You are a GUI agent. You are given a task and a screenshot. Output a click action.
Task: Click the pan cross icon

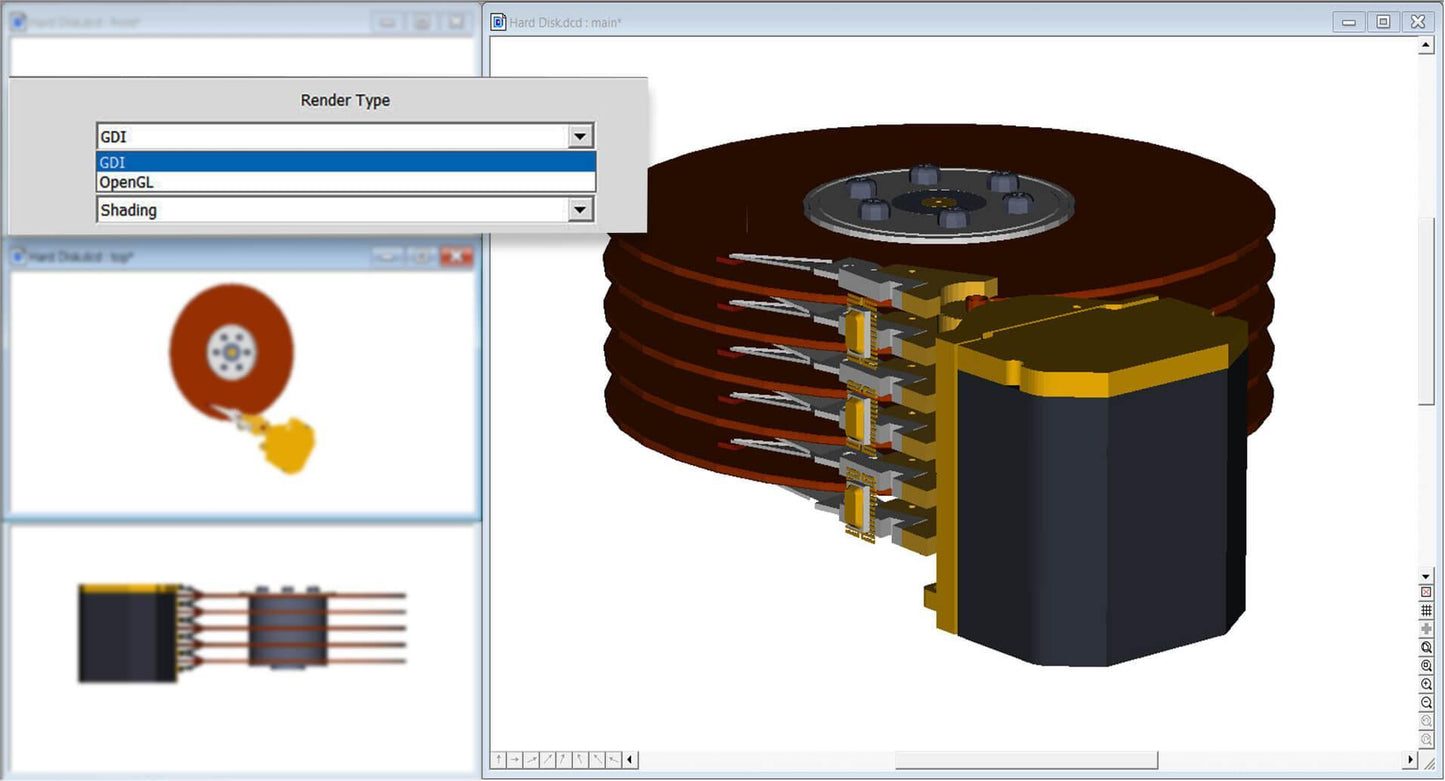[x=1425, y=628]
